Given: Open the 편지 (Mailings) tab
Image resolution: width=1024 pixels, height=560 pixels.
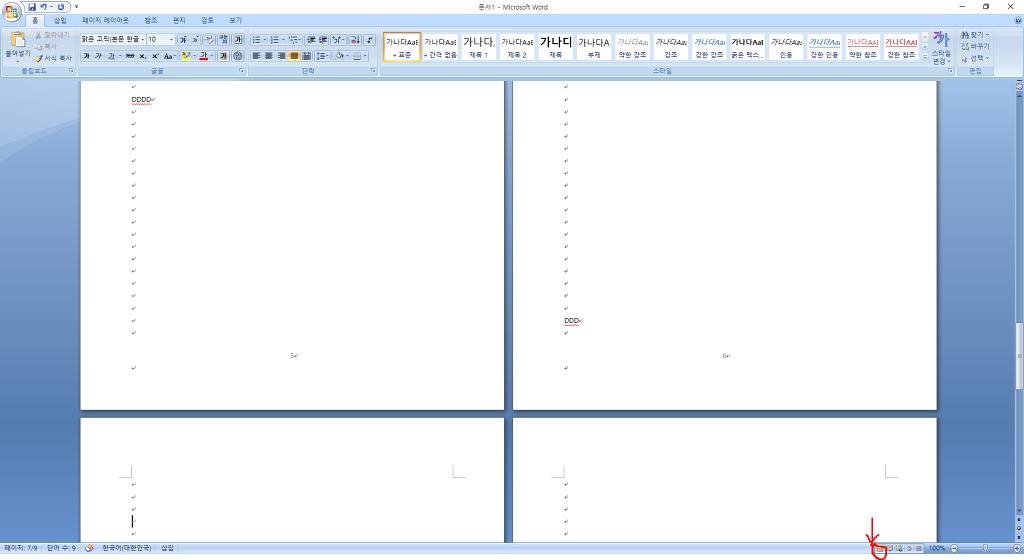Looking at the screenshot, I should 179,21.
